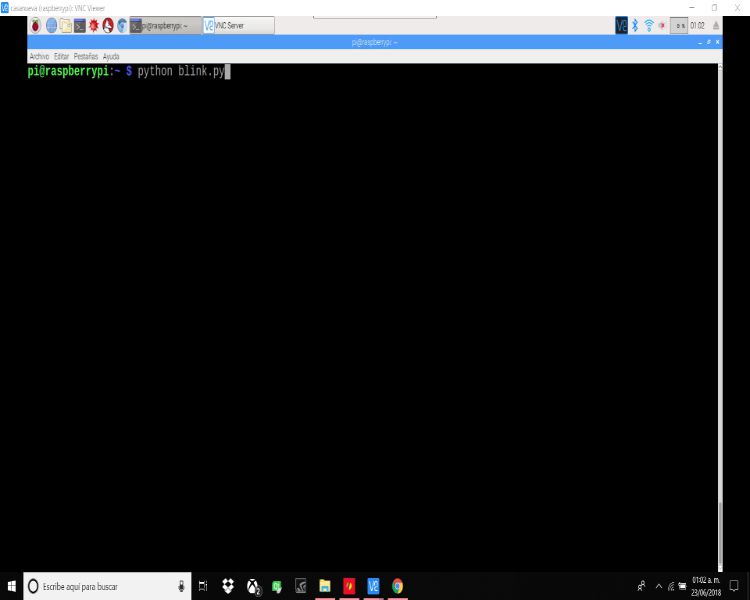The height and width of the screenshot is (600, 750).
Task: Open the WiFi network menu
Action: (x=648, y=26)
